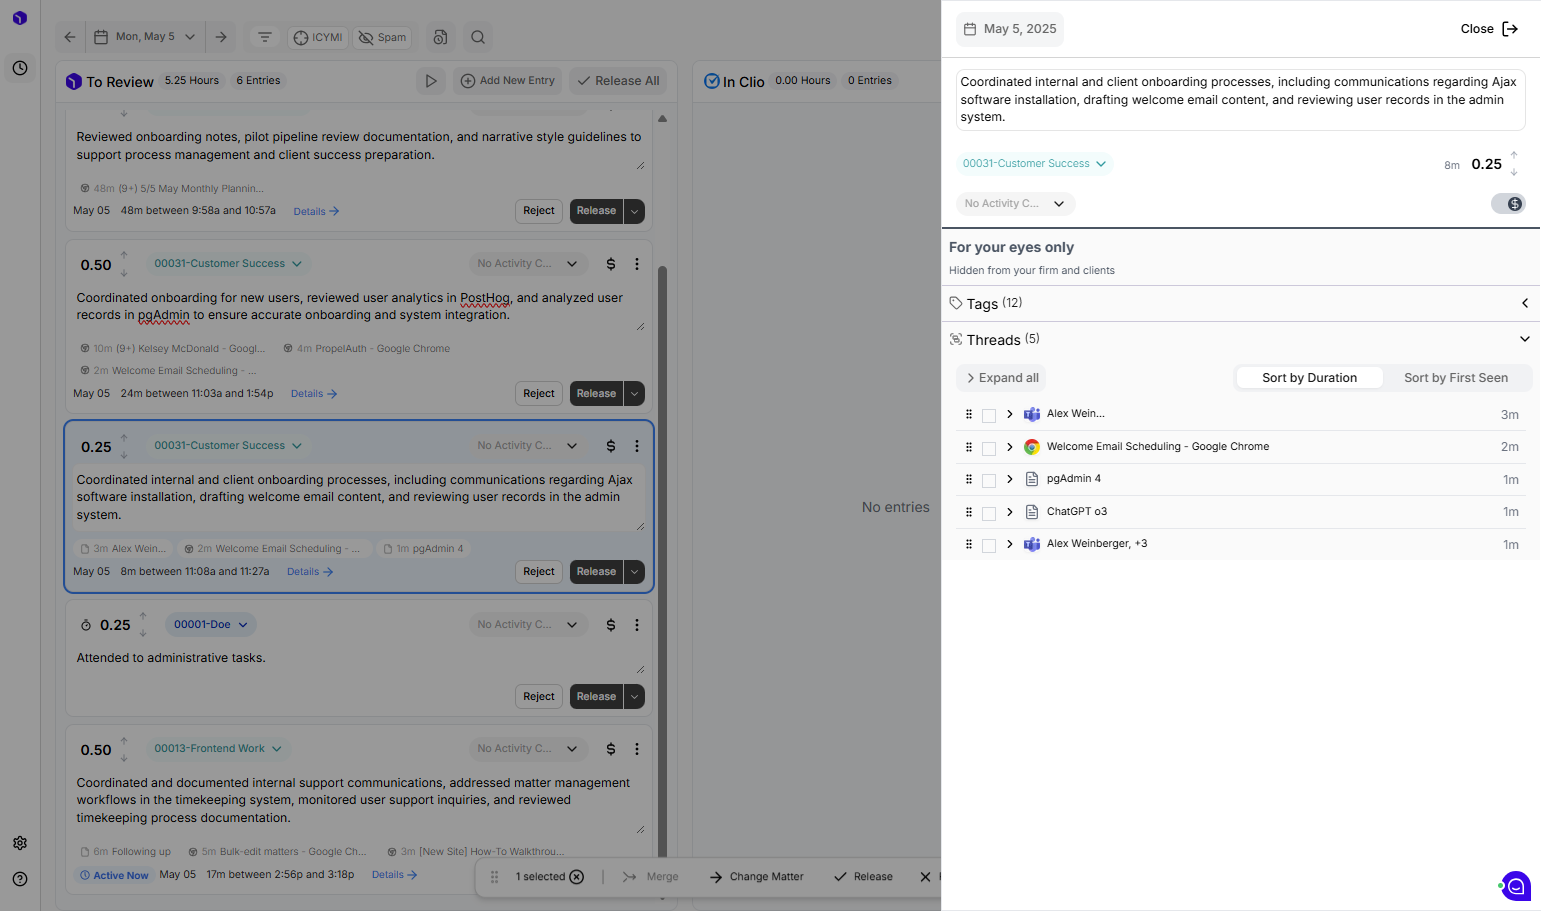Click Expand all threads button
This screenshot has height=911, width=1541.
pyautogui.click(x=1001, y=378)
